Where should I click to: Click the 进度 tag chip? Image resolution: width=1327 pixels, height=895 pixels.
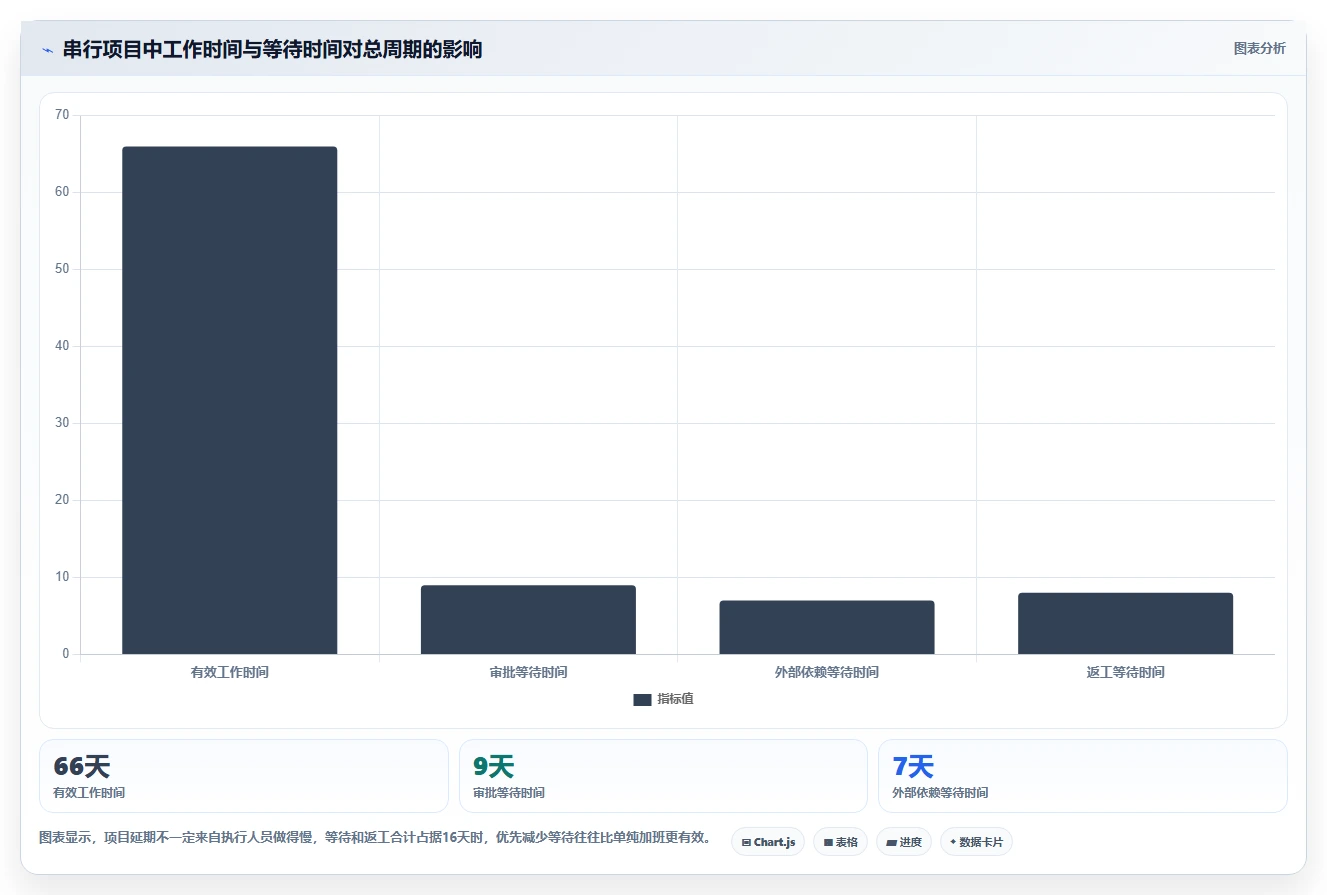(x=904, y=842)
